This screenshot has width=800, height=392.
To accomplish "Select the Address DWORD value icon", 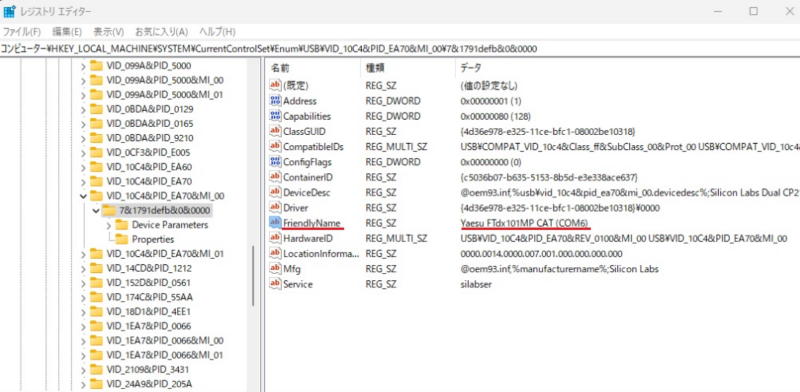I will tap(276, 101).
